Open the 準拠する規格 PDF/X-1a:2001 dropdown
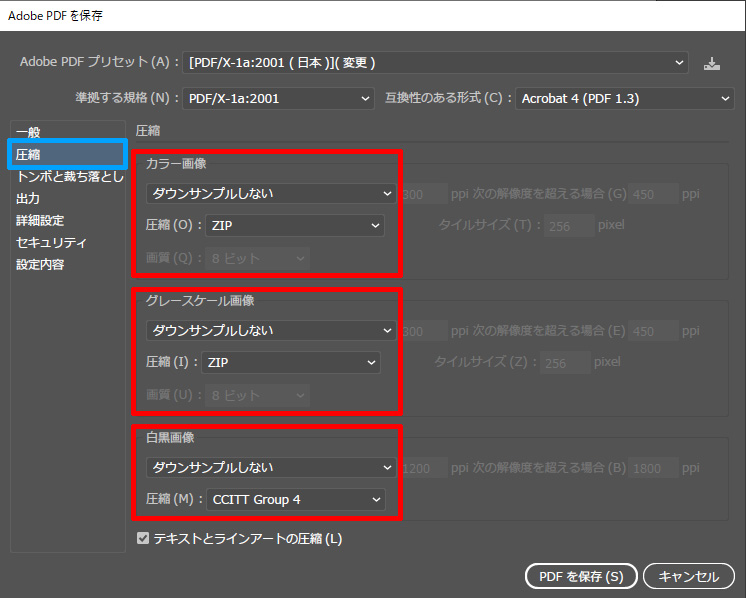 pos(278,98)
